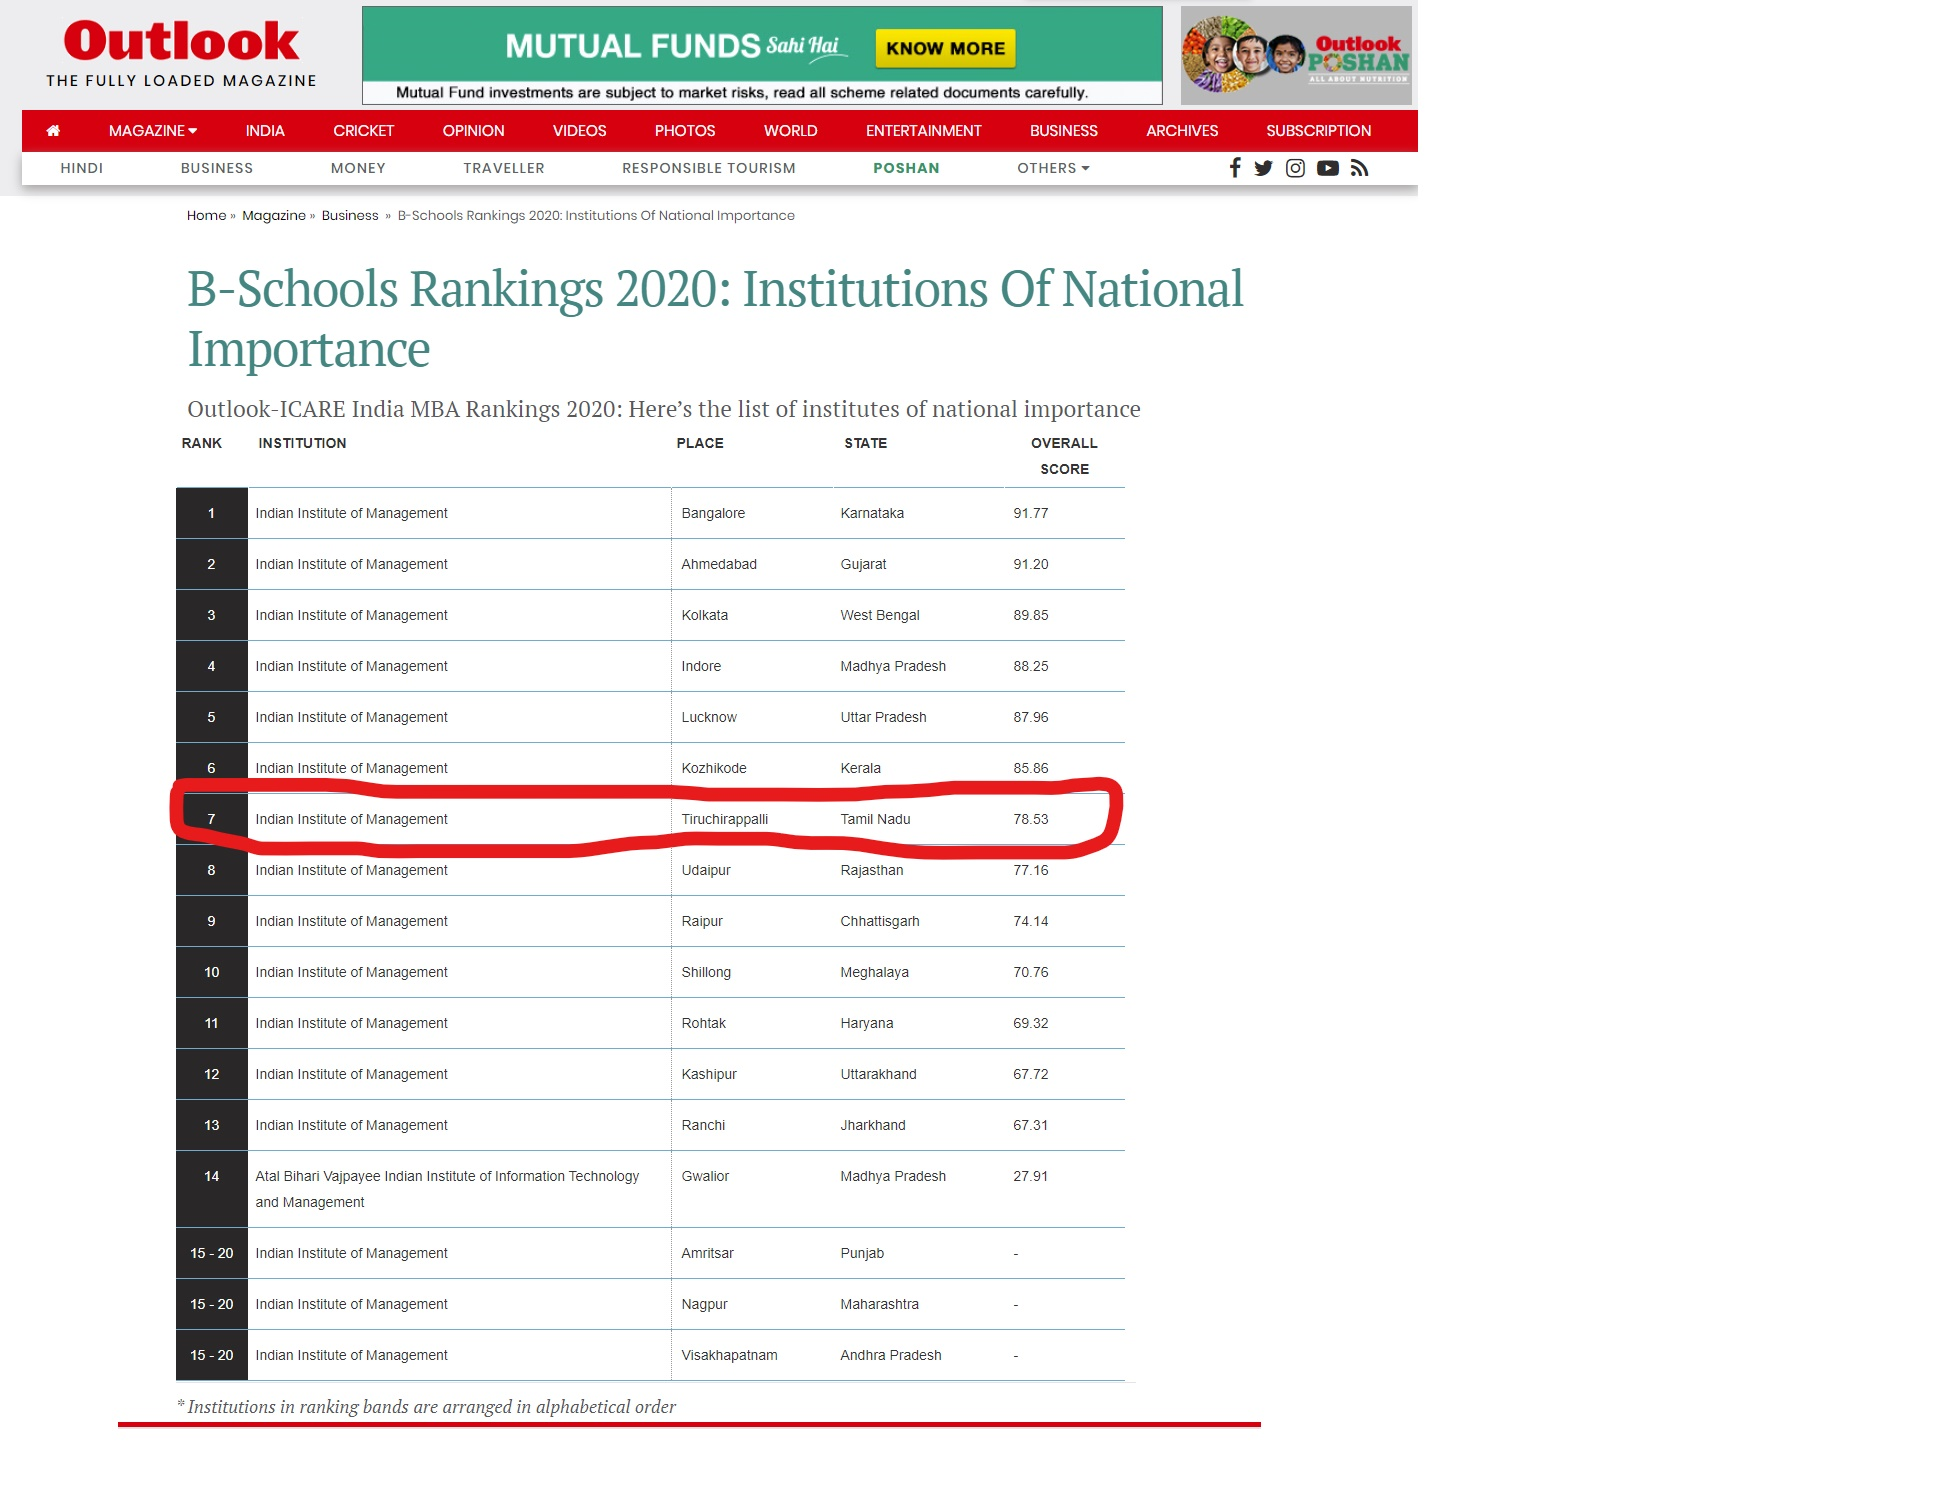Click the home icon in red navbar

click(53, 131)
